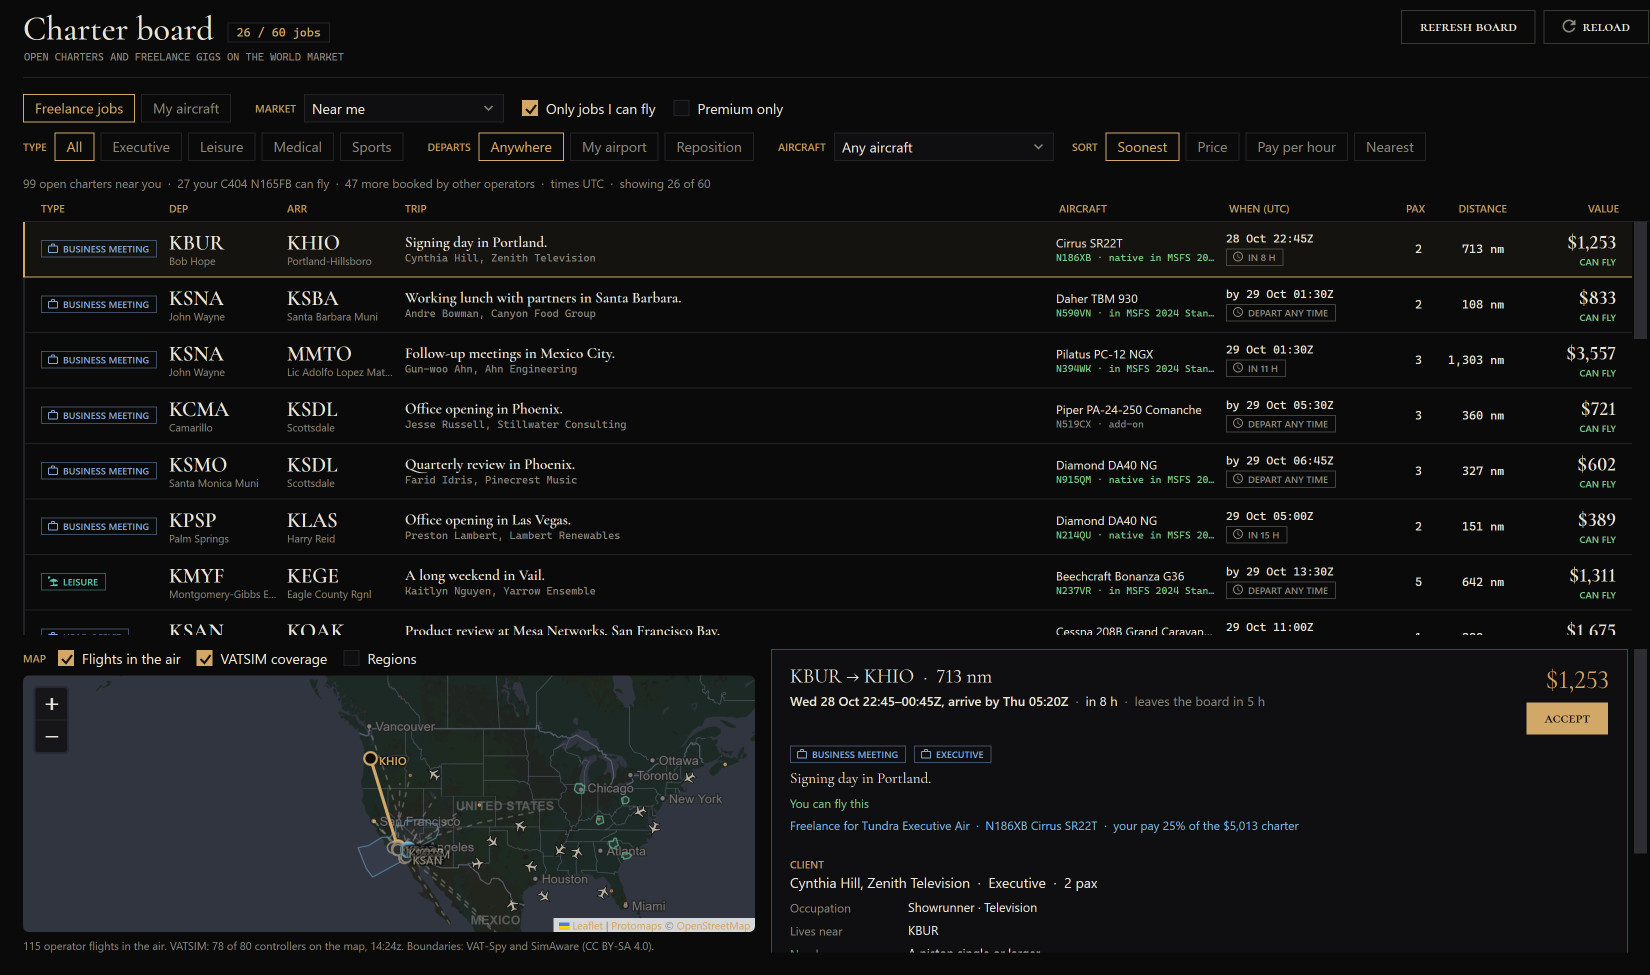Click briefcase icon in KSMO row badge
The image size is (1650, 975).
[53, 471]
